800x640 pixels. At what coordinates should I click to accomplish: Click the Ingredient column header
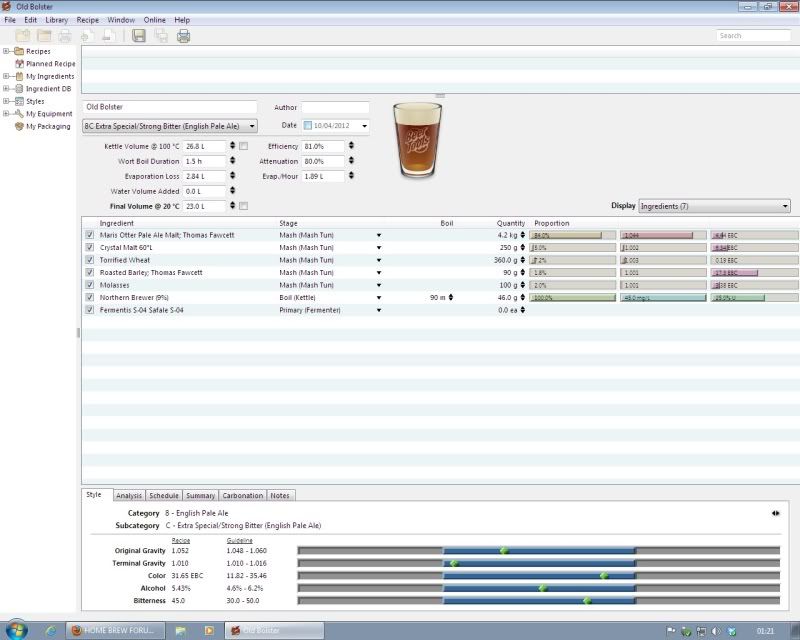tap(117, 223)
